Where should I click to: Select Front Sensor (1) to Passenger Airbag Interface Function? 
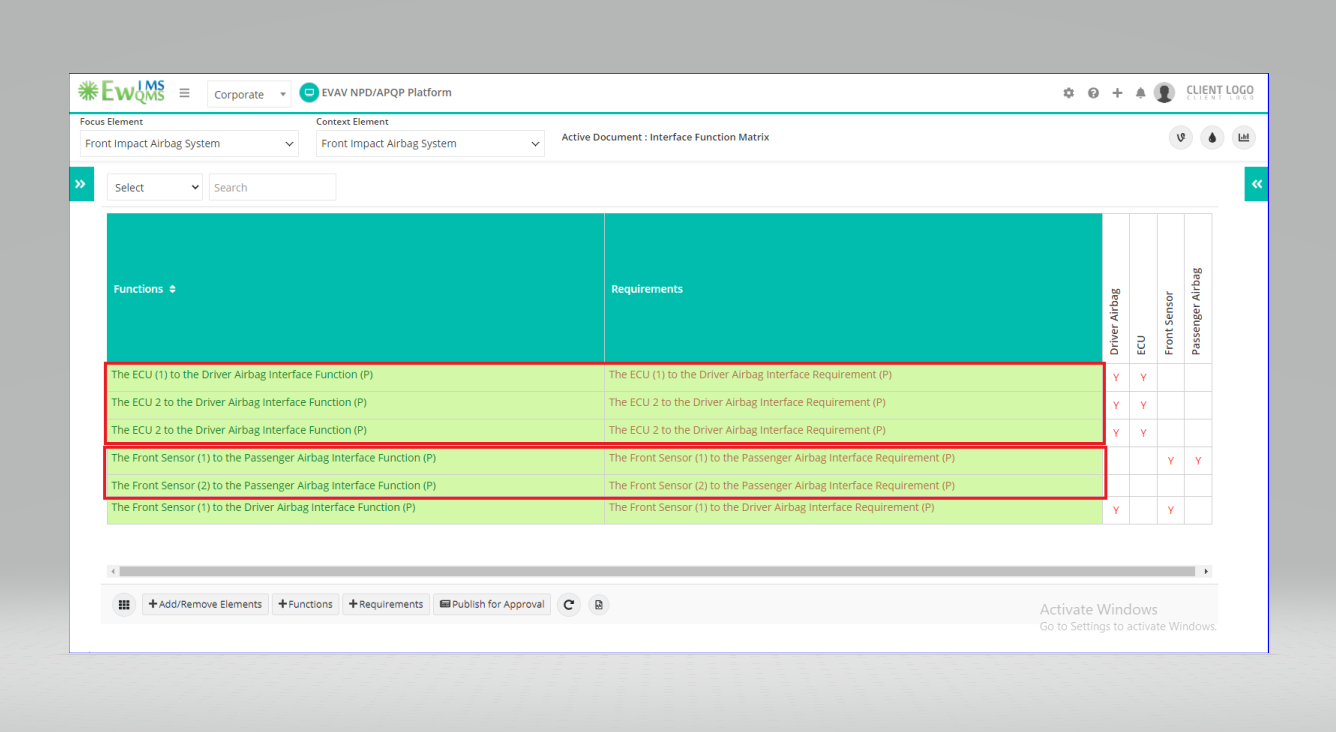click(273, 458)
